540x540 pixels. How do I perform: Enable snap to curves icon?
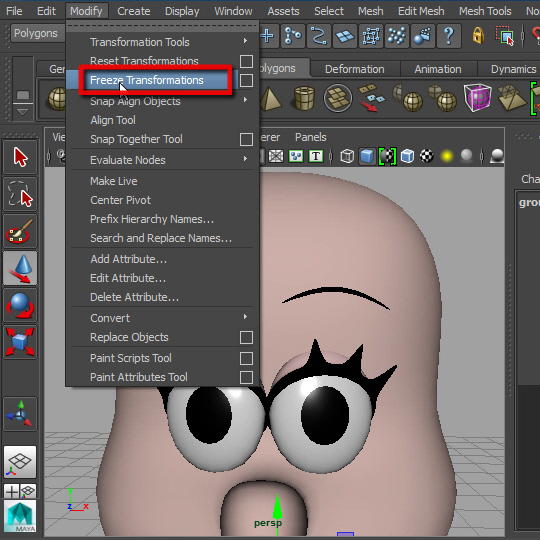click(x=319, y=36)
